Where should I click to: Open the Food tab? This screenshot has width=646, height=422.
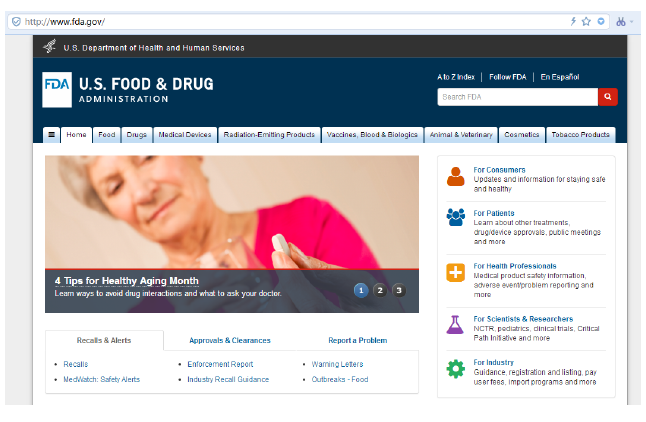click(x=106, y=135)
